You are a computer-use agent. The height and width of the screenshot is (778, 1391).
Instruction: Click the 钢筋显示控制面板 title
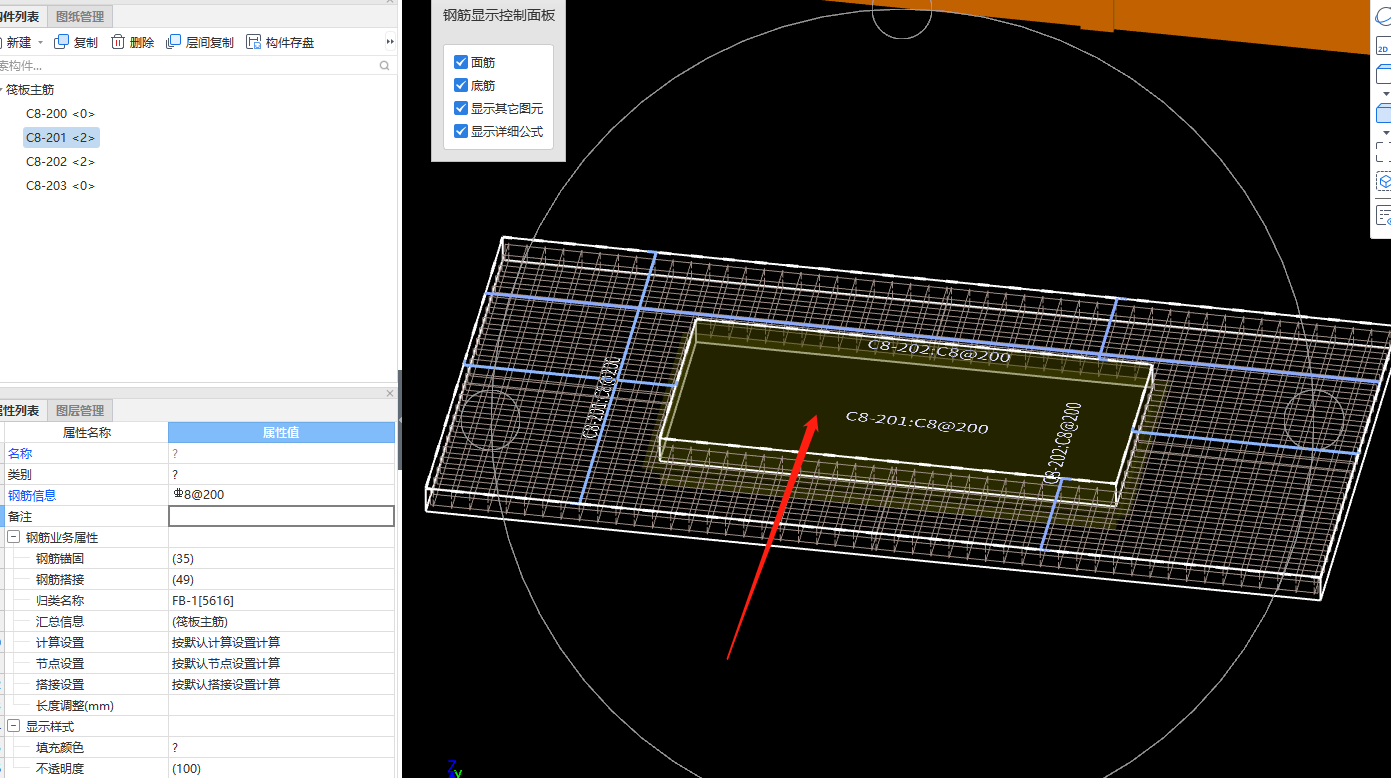click(499, 16)
